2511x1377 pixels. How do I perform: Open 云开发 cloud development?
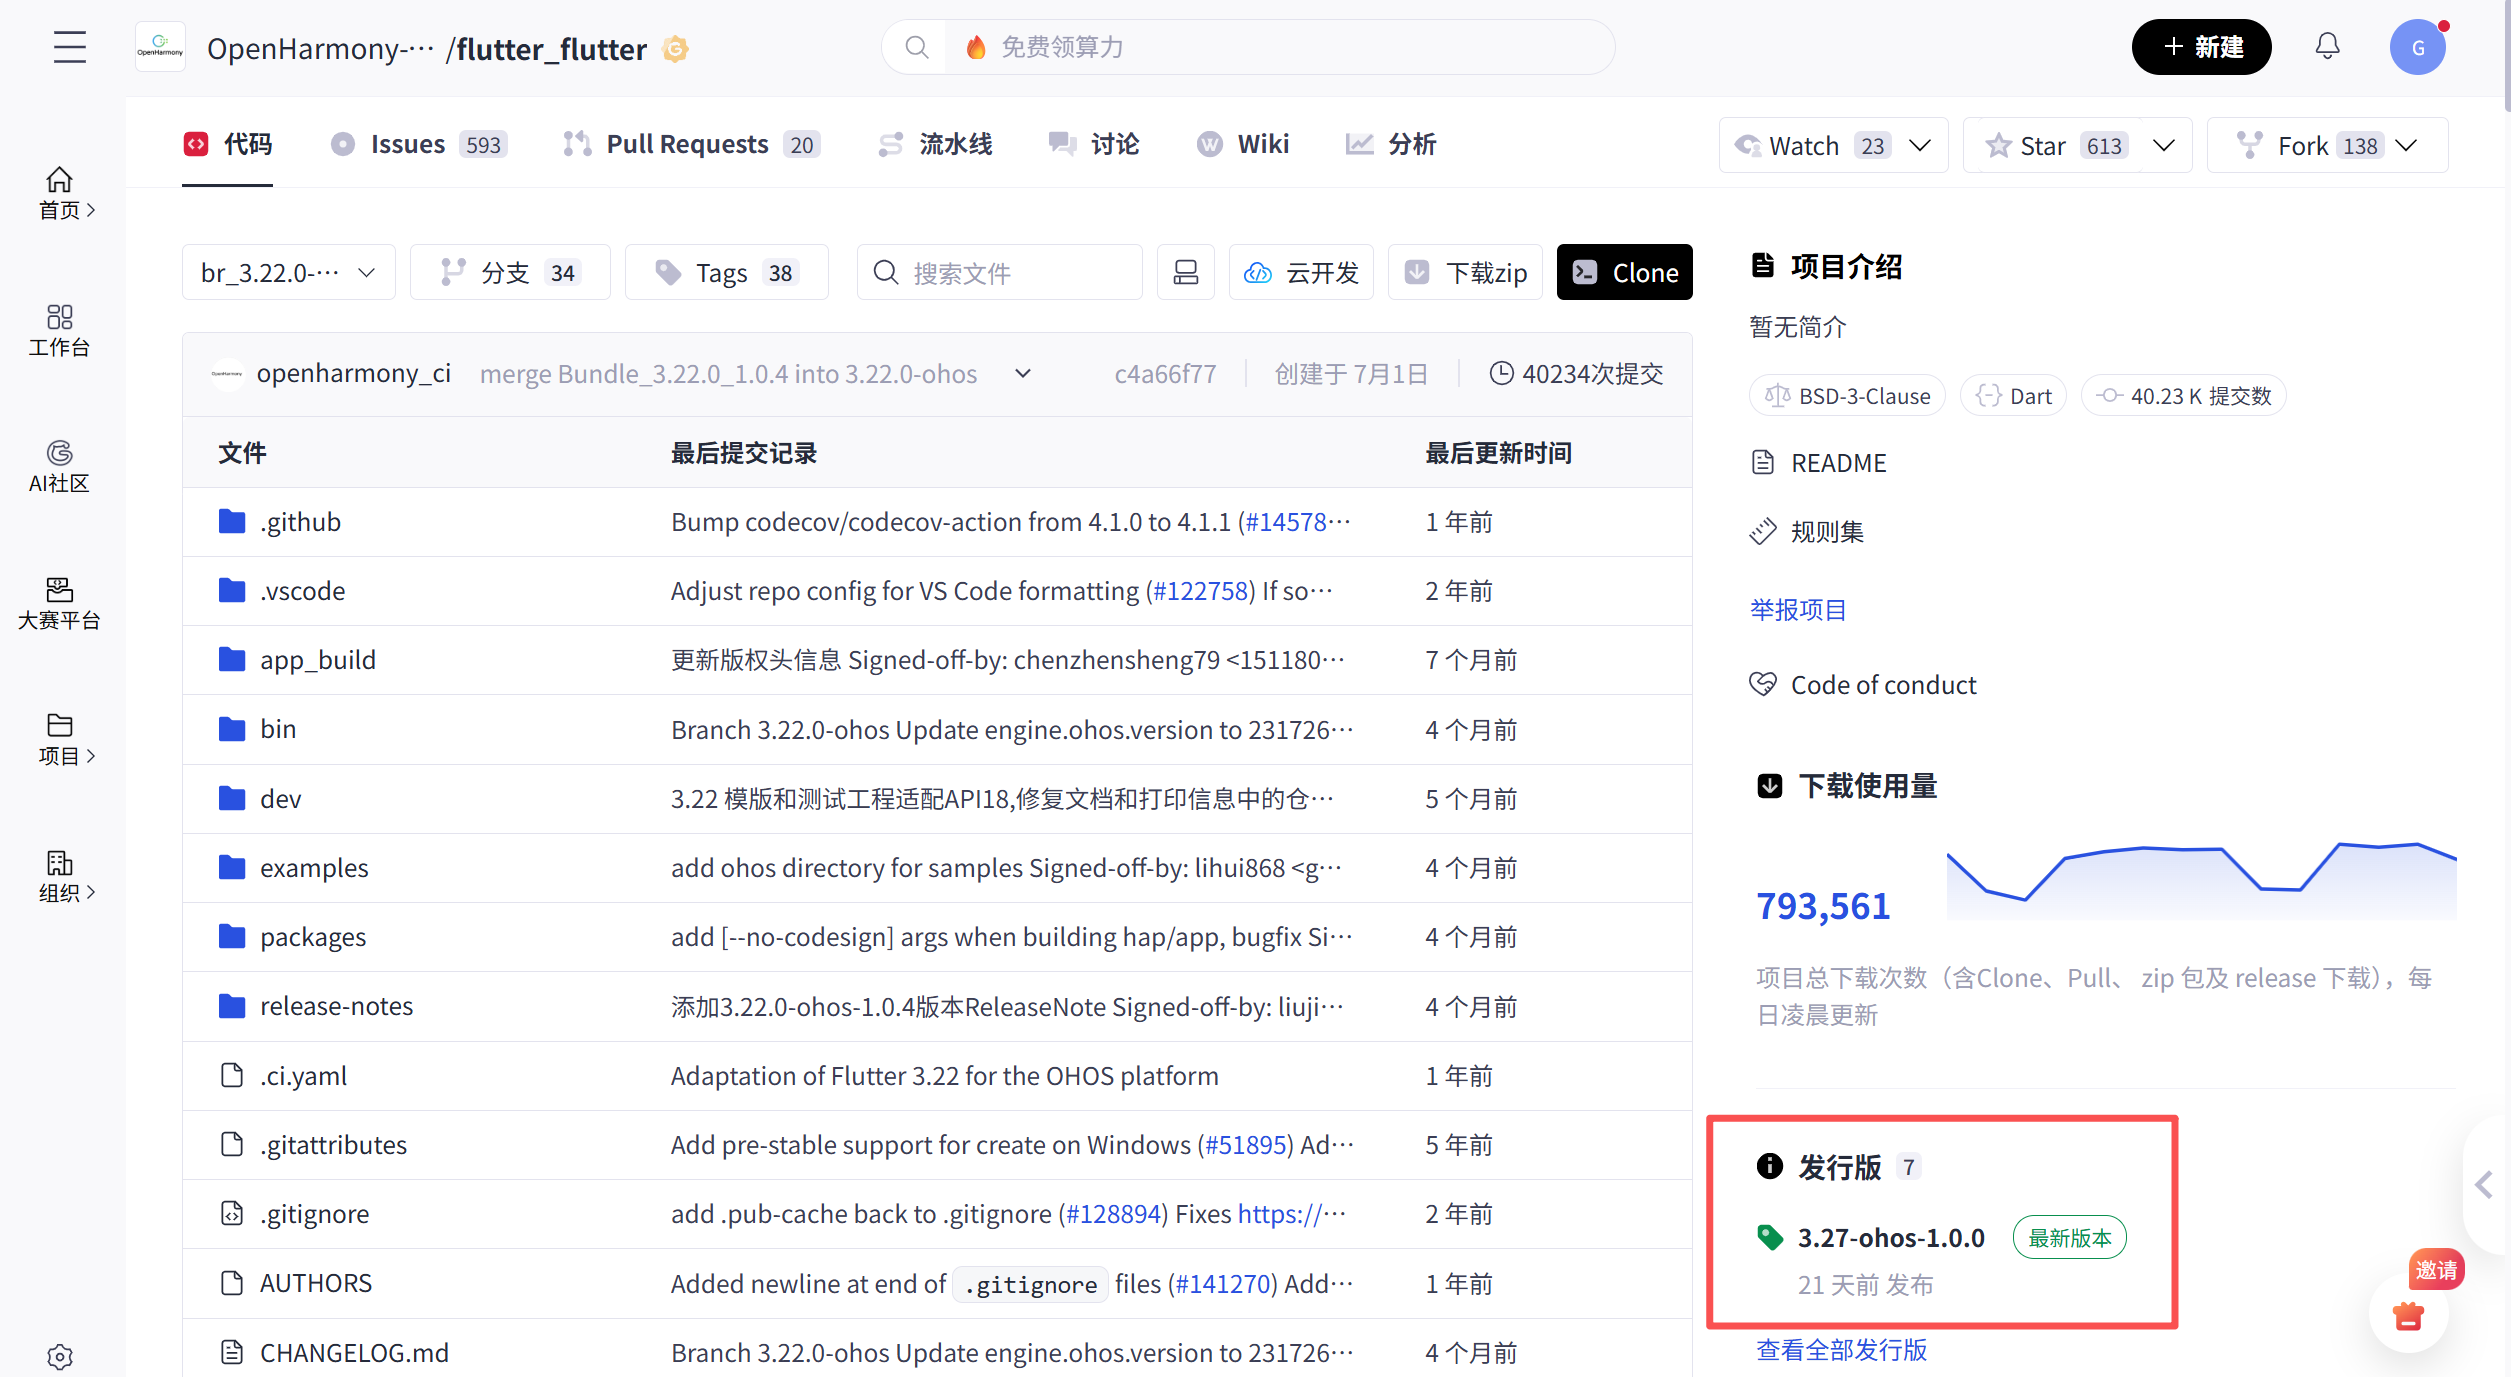[1301, 272]
